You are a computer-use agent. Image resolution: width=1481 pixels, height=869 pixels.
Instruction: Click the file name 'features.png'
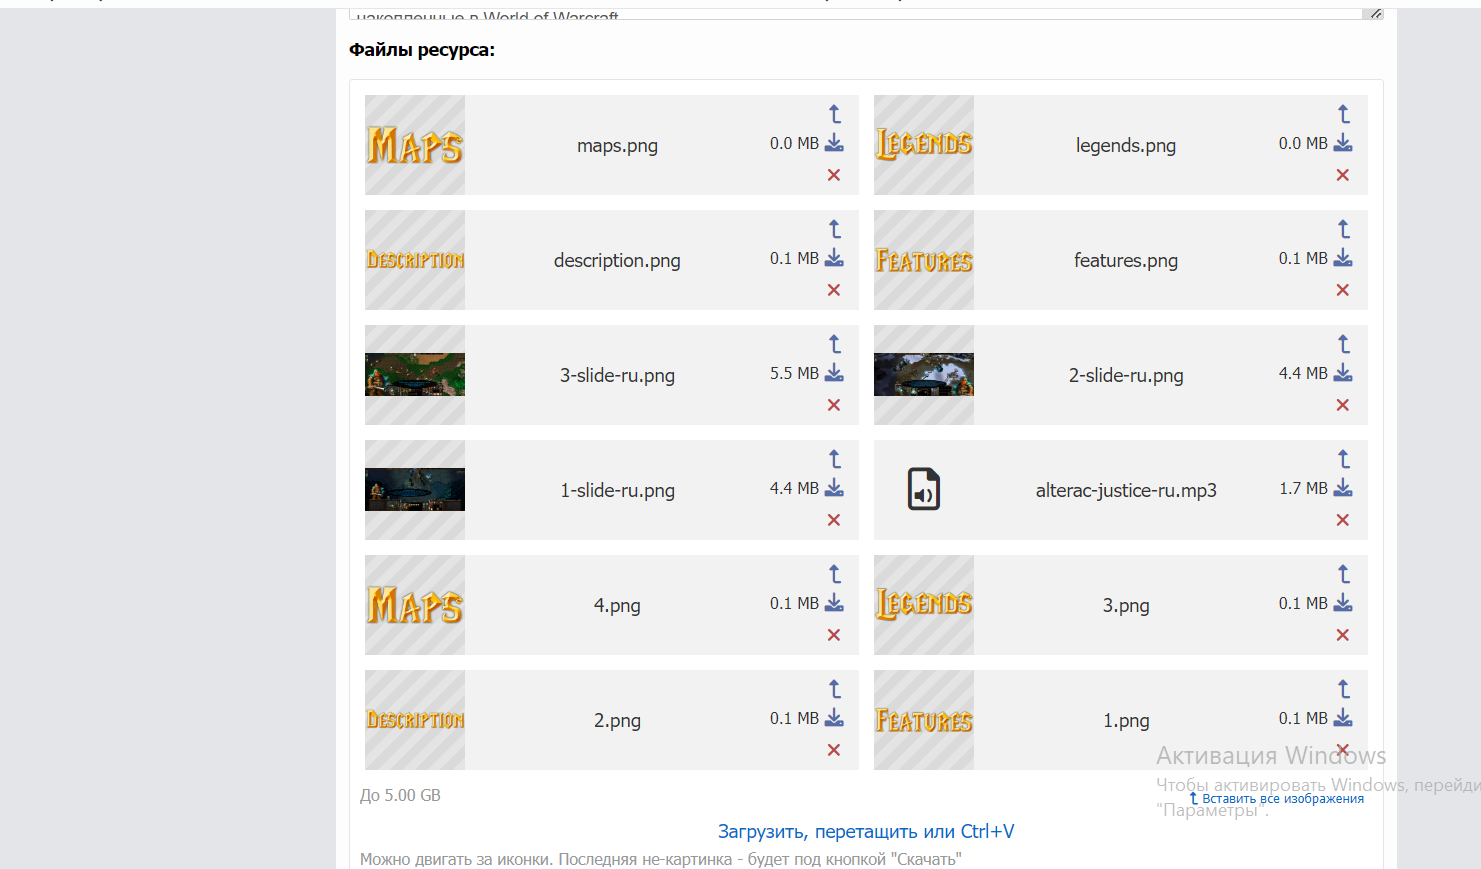pos(1126,261)
